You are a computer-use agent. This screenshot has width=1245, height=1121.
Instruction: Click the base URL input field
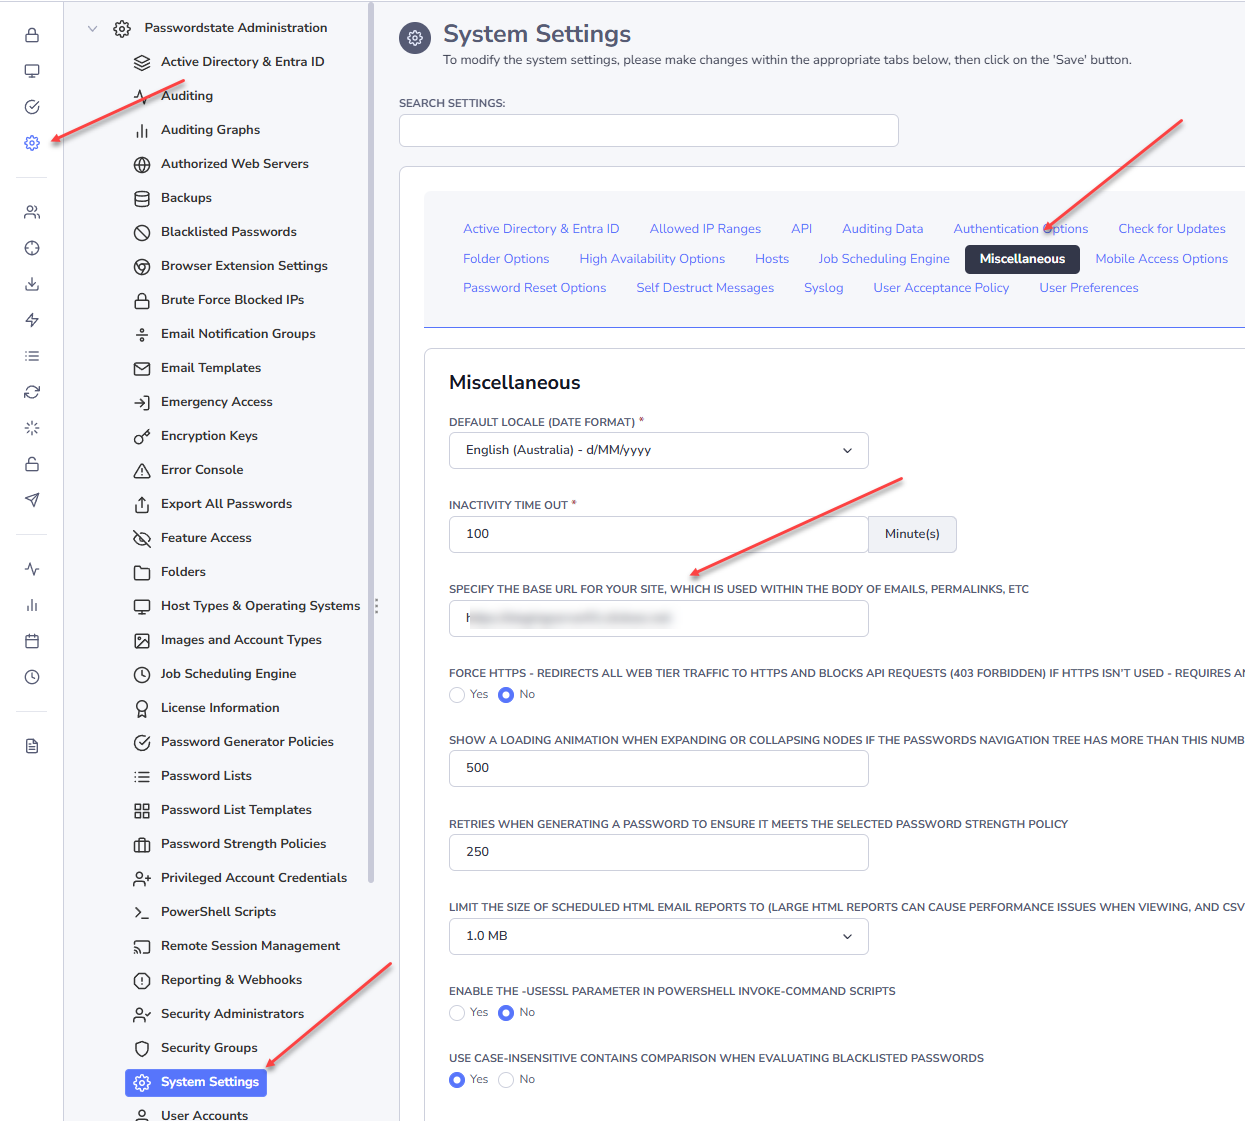pyautogui.click(x=659, y=618)
